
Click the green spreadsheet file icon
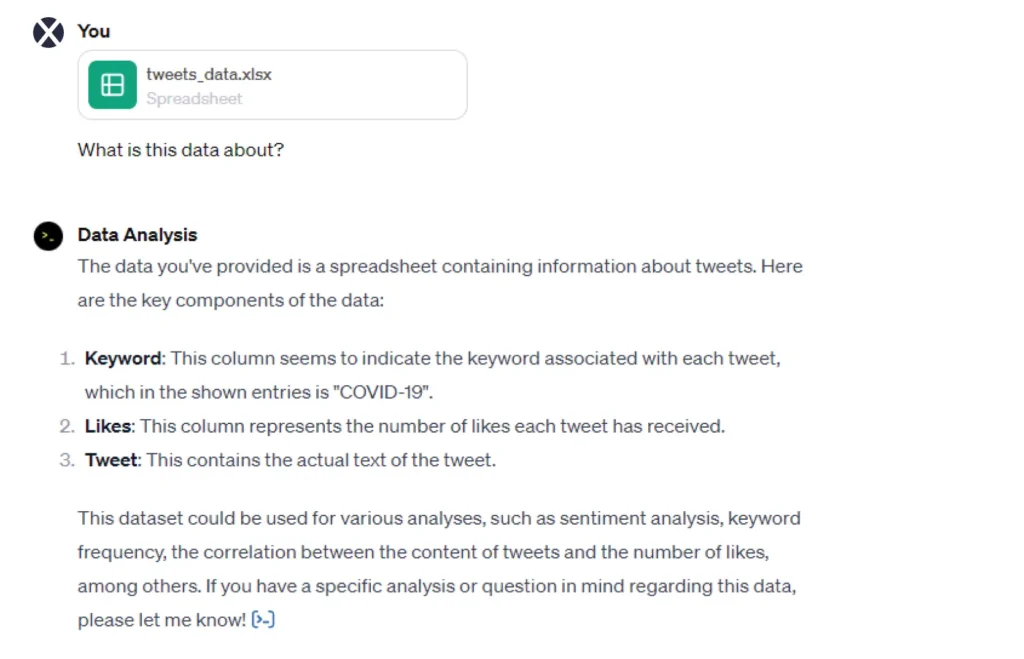tap(112, 85)
